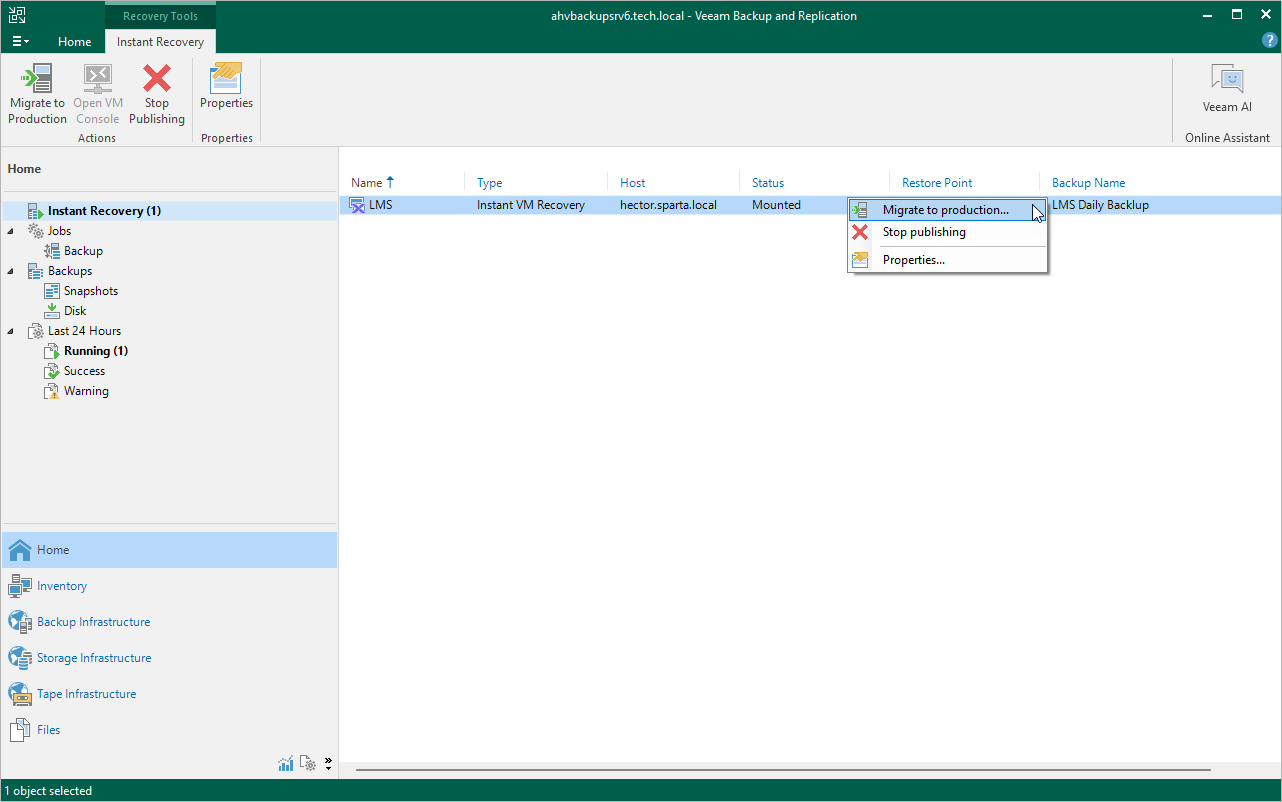Click the gear icon at navigation pane bottom
The height and width of the screenshot is (802, 1282).
tap(308, 764)
